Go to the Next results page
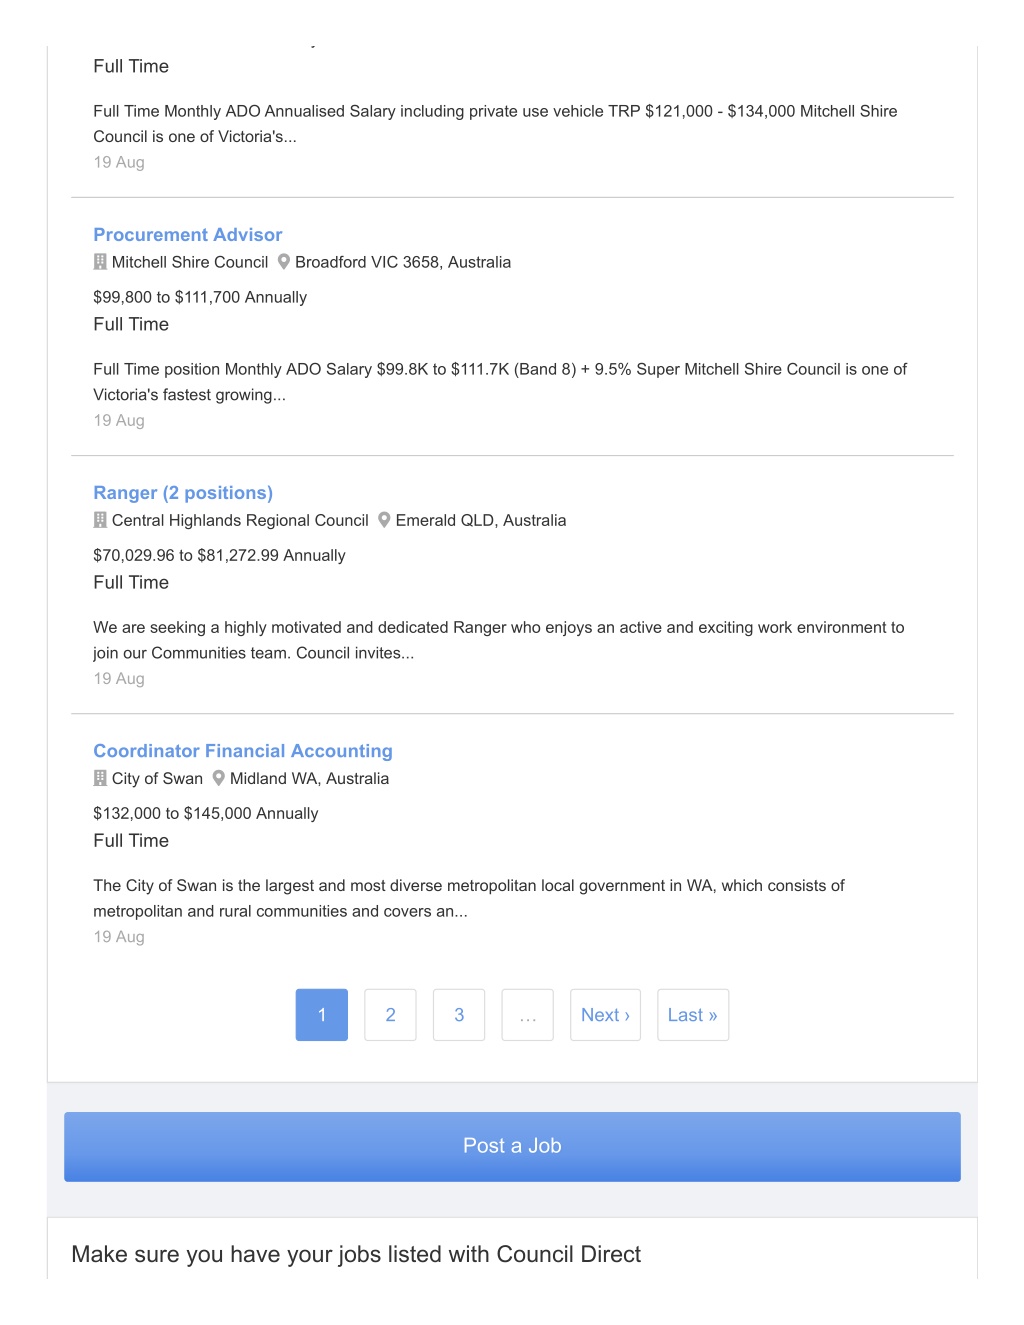Viewport: 1024px width, 1325px height. coord(605,1015)
